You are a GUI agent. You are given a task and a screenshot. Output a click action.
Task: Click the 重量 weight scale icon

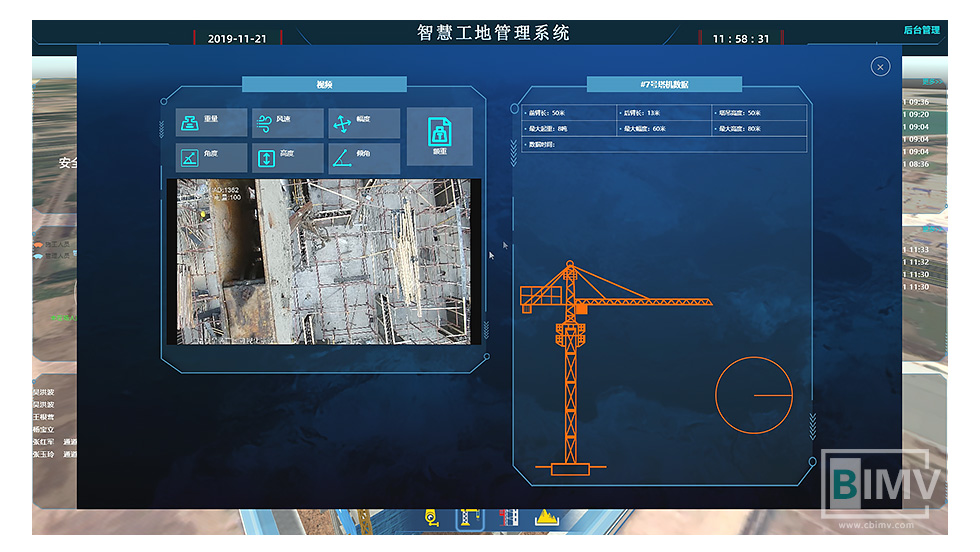click(x=189, y=123)
